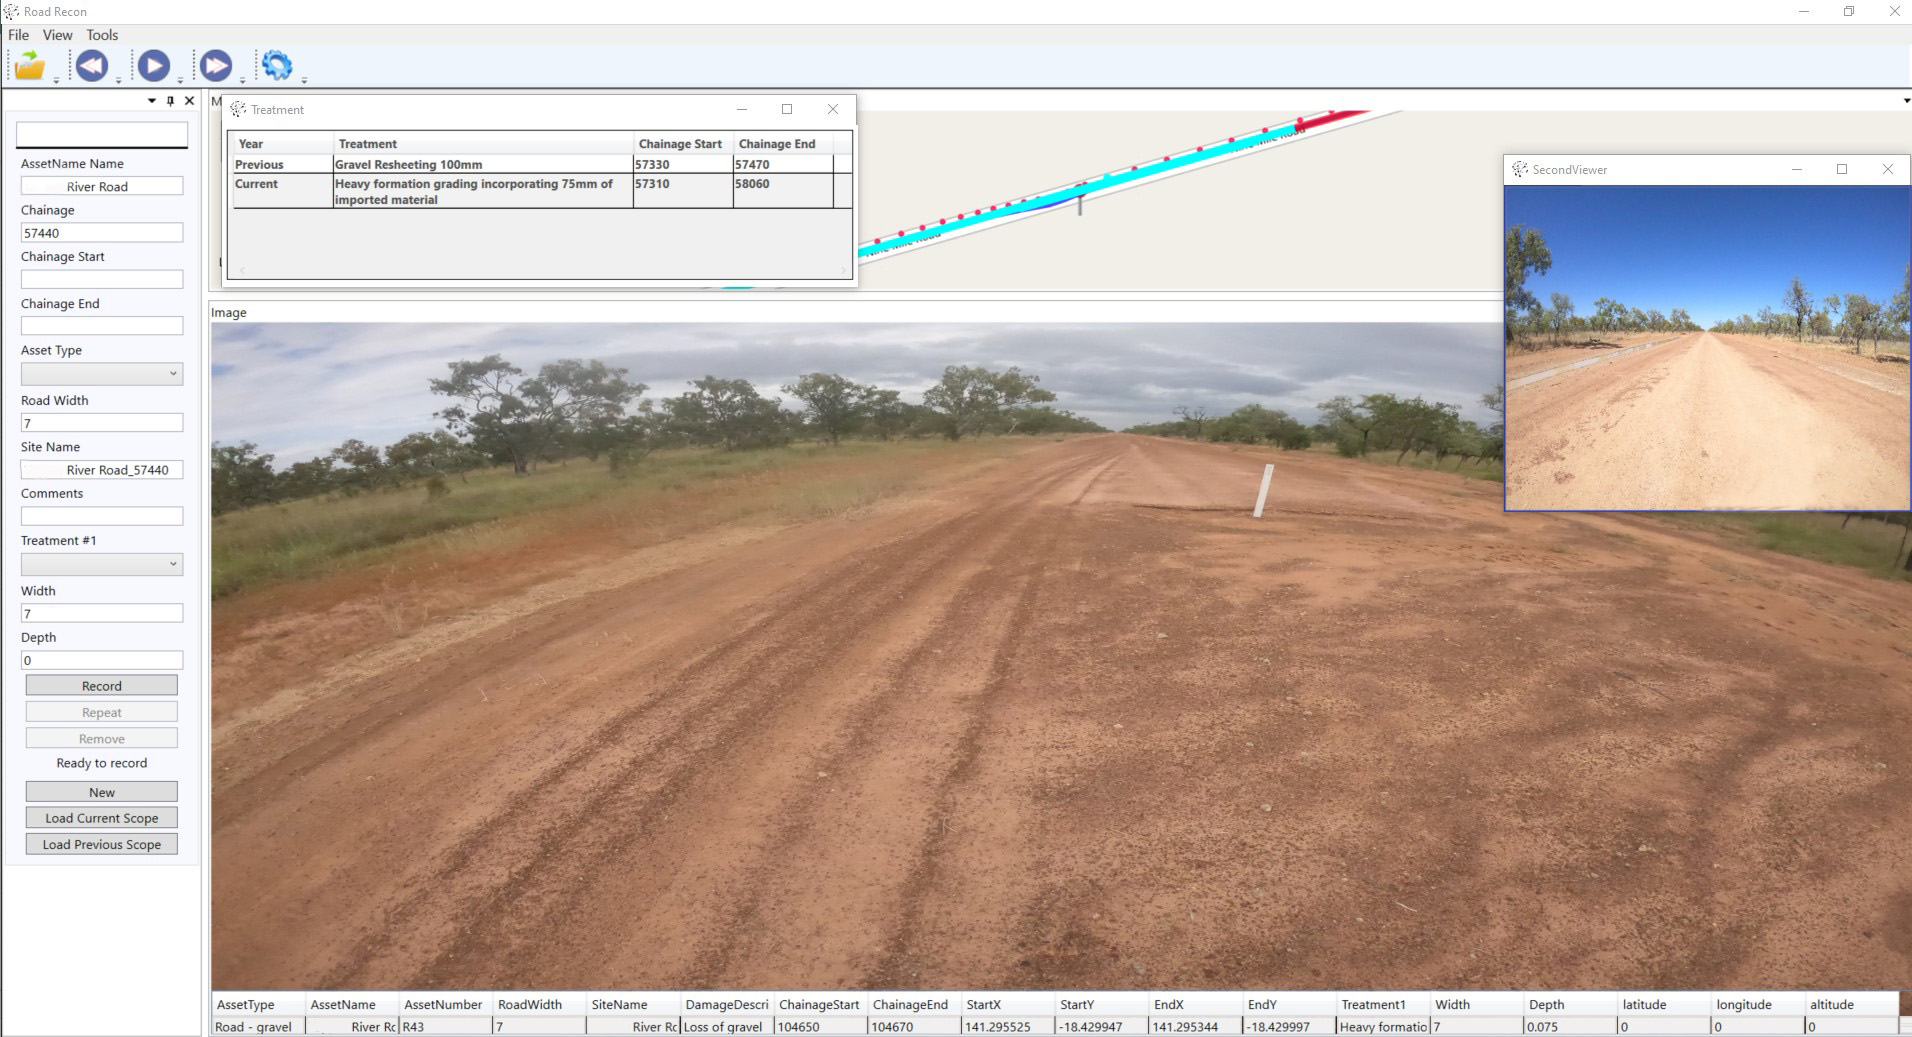Click Load Current Scope button

pos(102,818)
